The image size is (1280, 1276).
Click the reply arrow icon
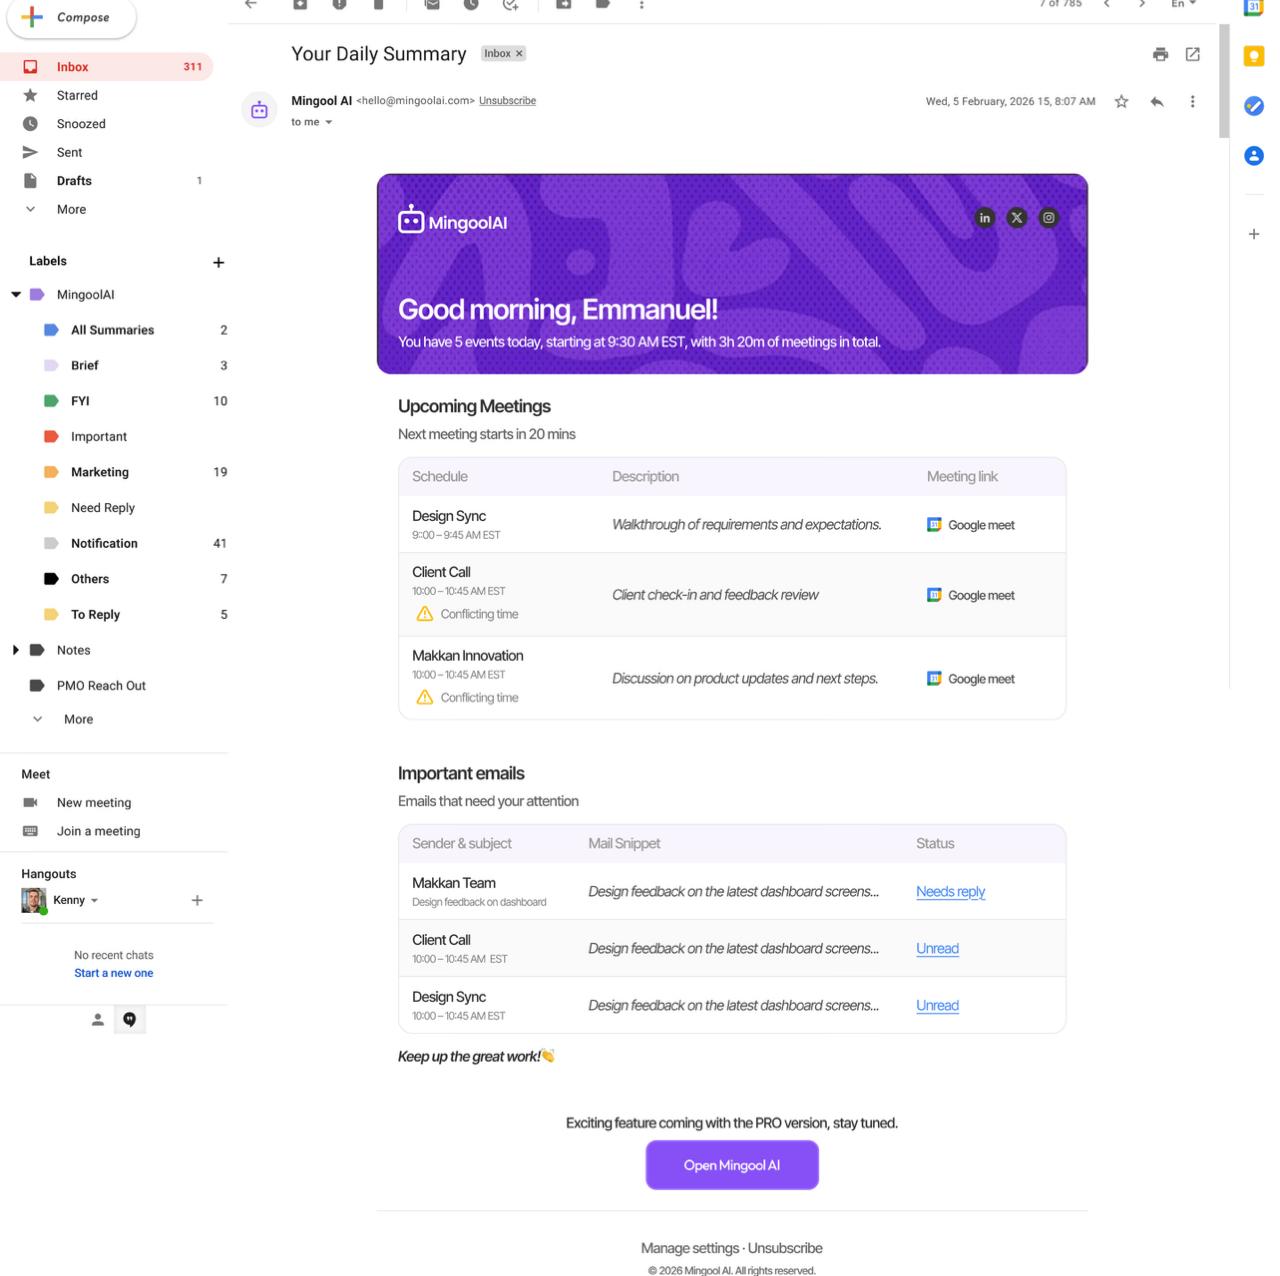coord(1157,102)
